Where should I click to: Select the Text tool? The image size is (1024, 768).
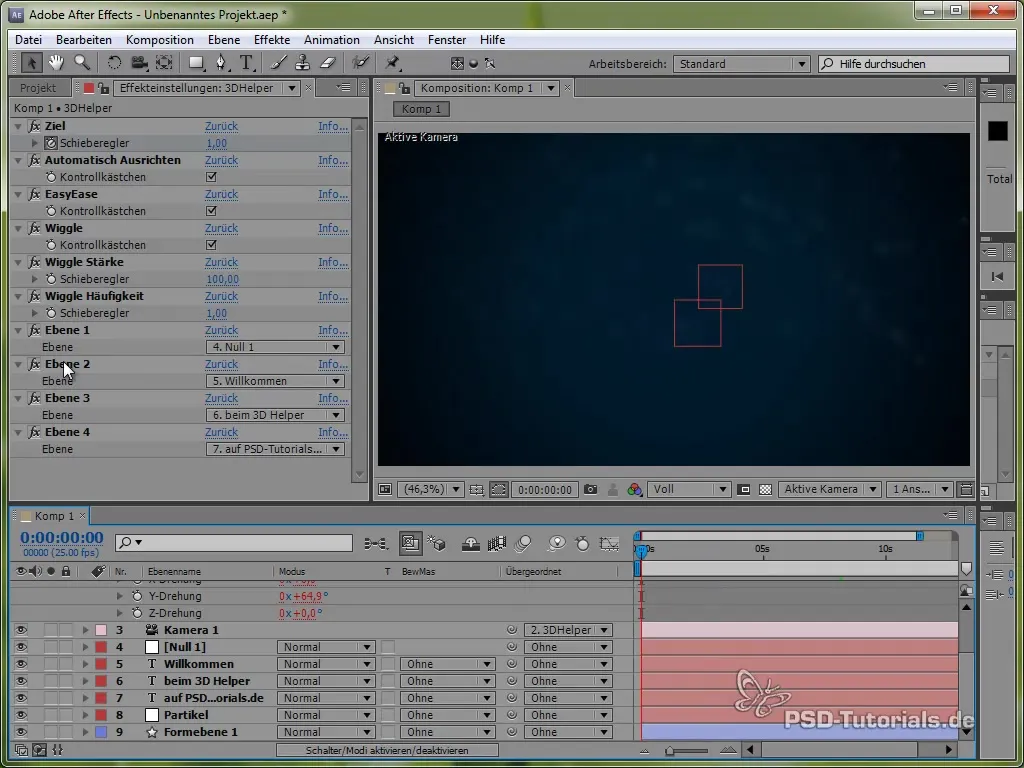pos(246,63)
